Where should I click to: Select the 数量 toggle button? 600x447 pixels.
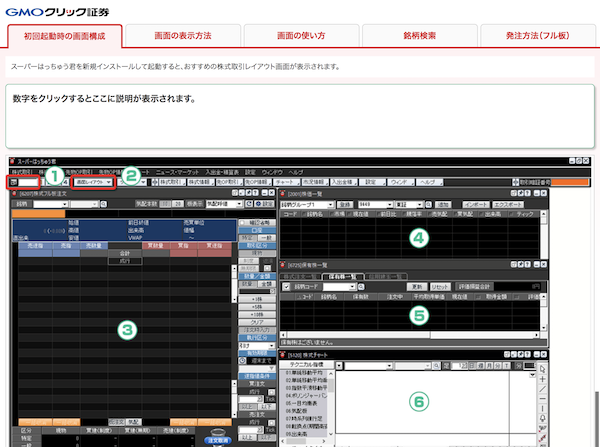247,284
